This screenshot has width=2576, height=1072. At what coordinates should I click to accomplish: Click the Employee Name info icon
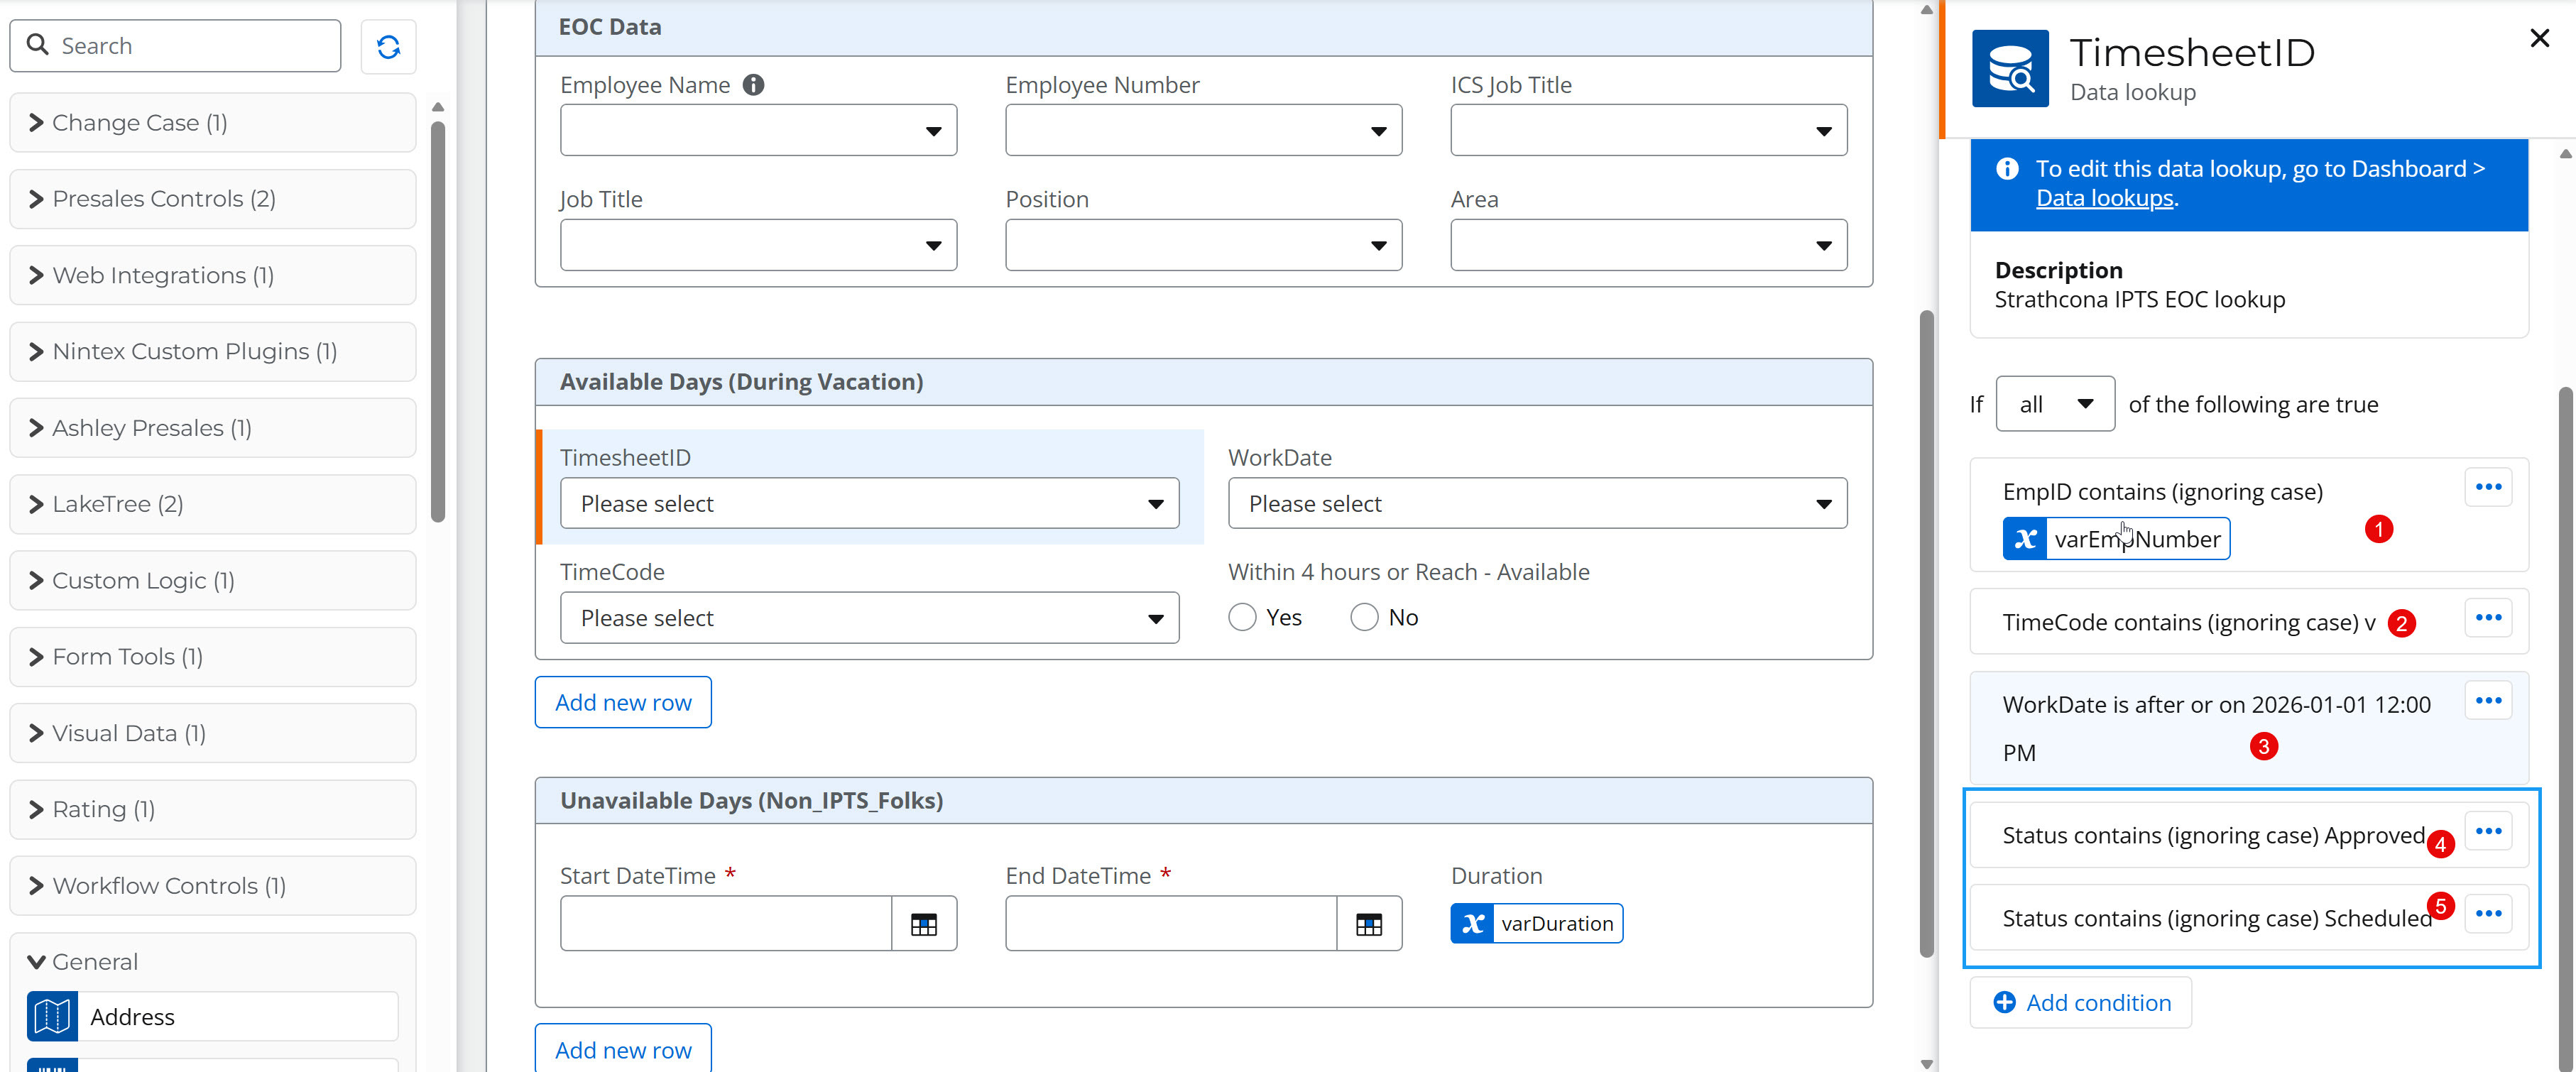[753, 85]
